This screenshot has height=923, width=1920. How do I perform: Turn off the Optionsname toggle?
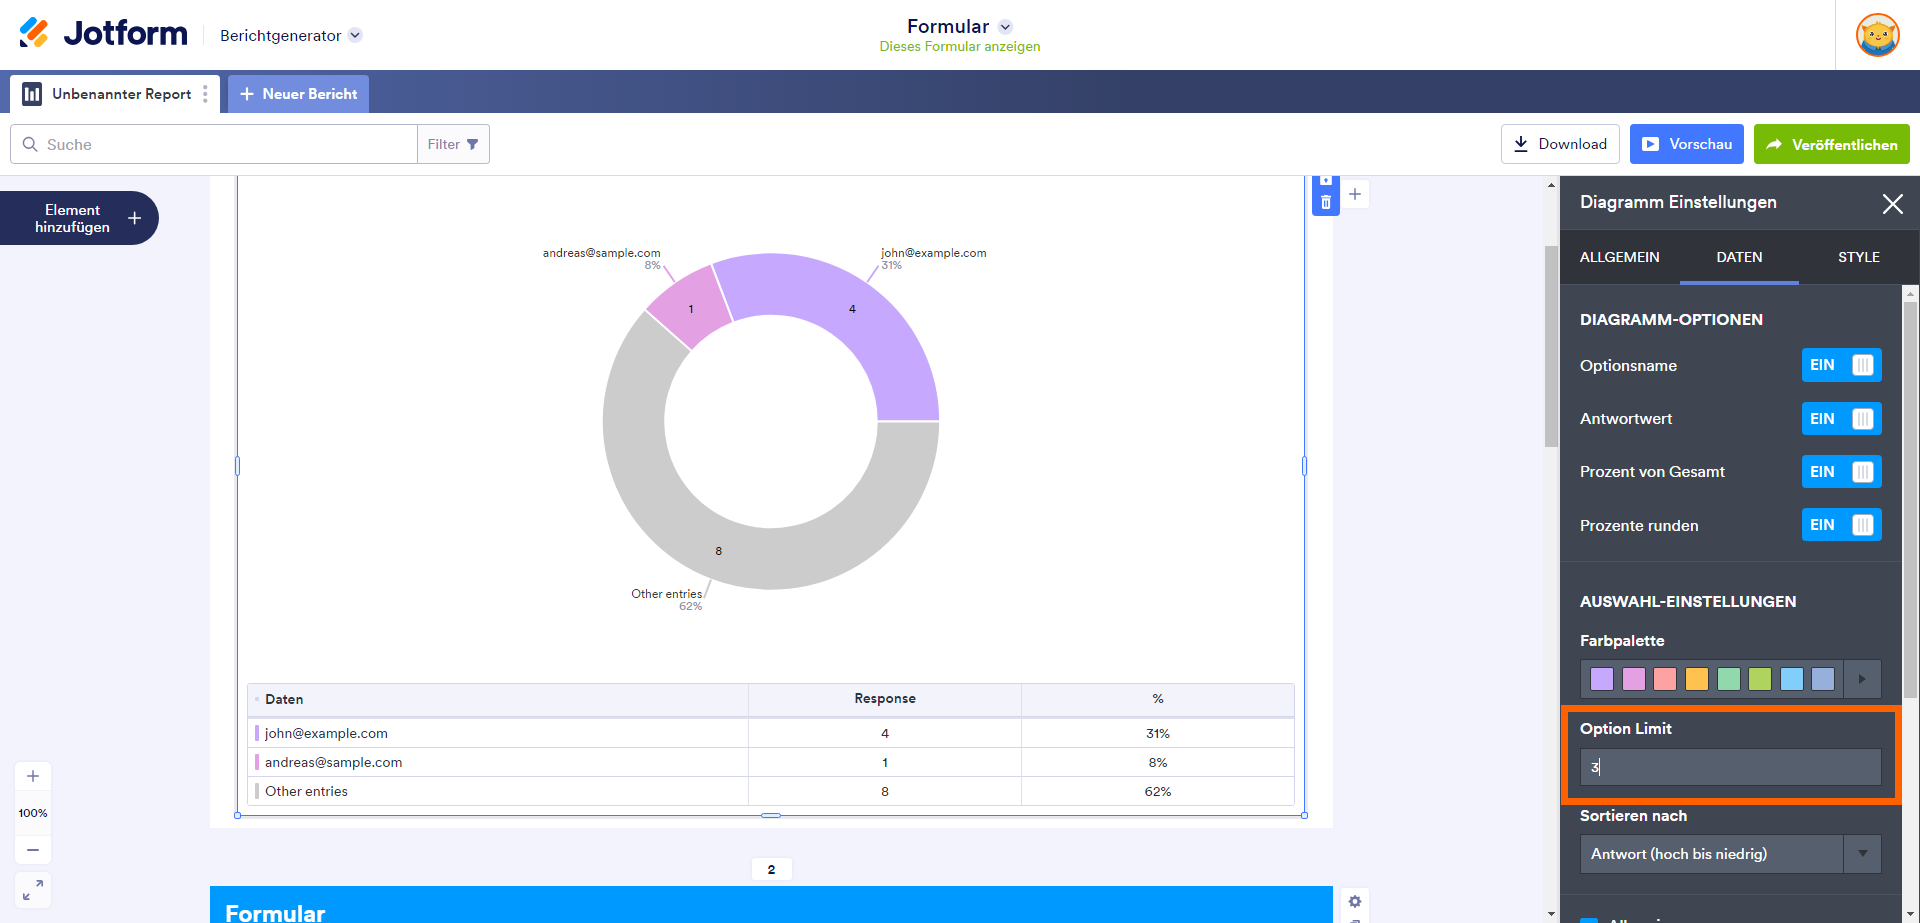click(1841, 365)
